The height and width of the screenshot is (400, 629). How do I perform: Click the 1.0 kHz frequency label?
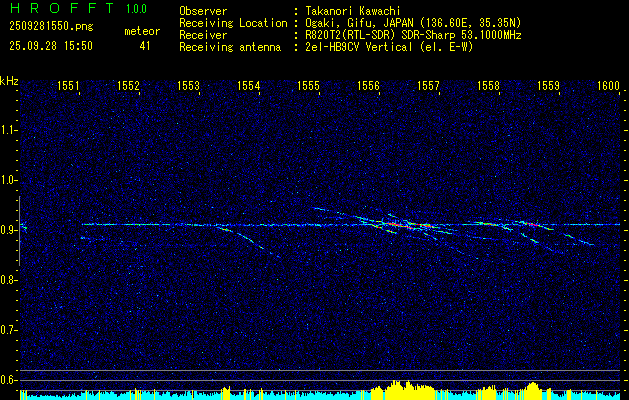coord(8,180)
